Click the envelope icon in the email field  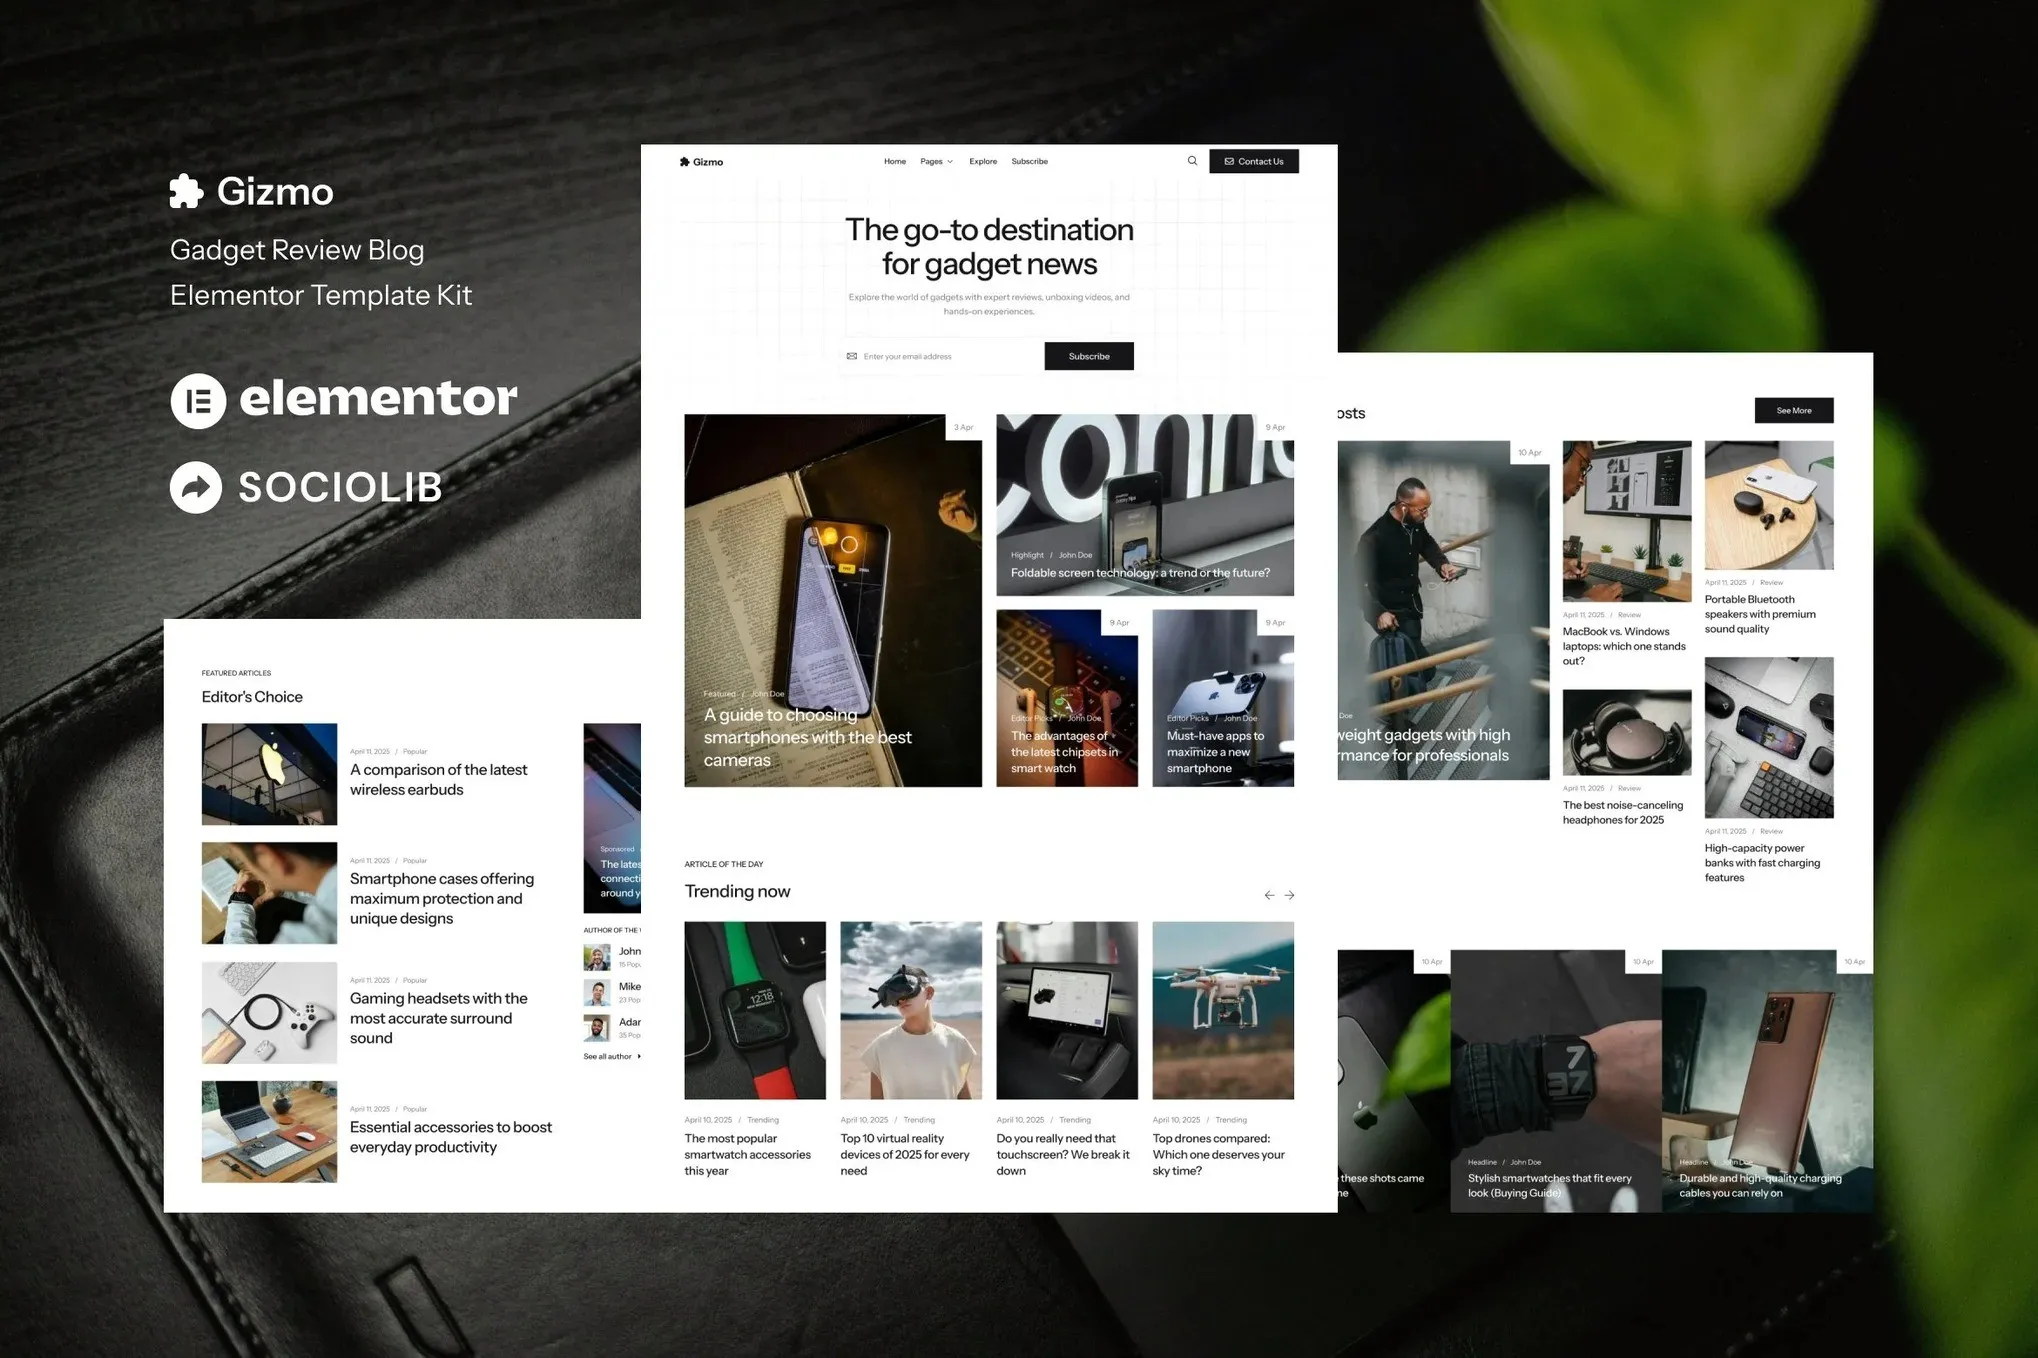tap(852, 356)
